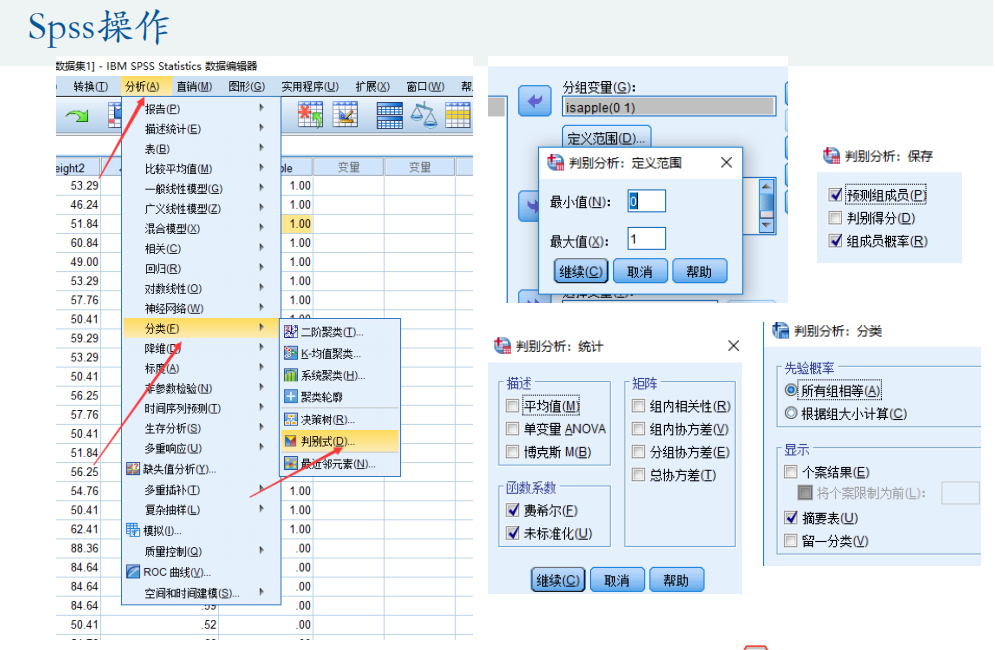Close the define range (定义范围) dialog
The image size is (995, 650).
coord(727,162)
